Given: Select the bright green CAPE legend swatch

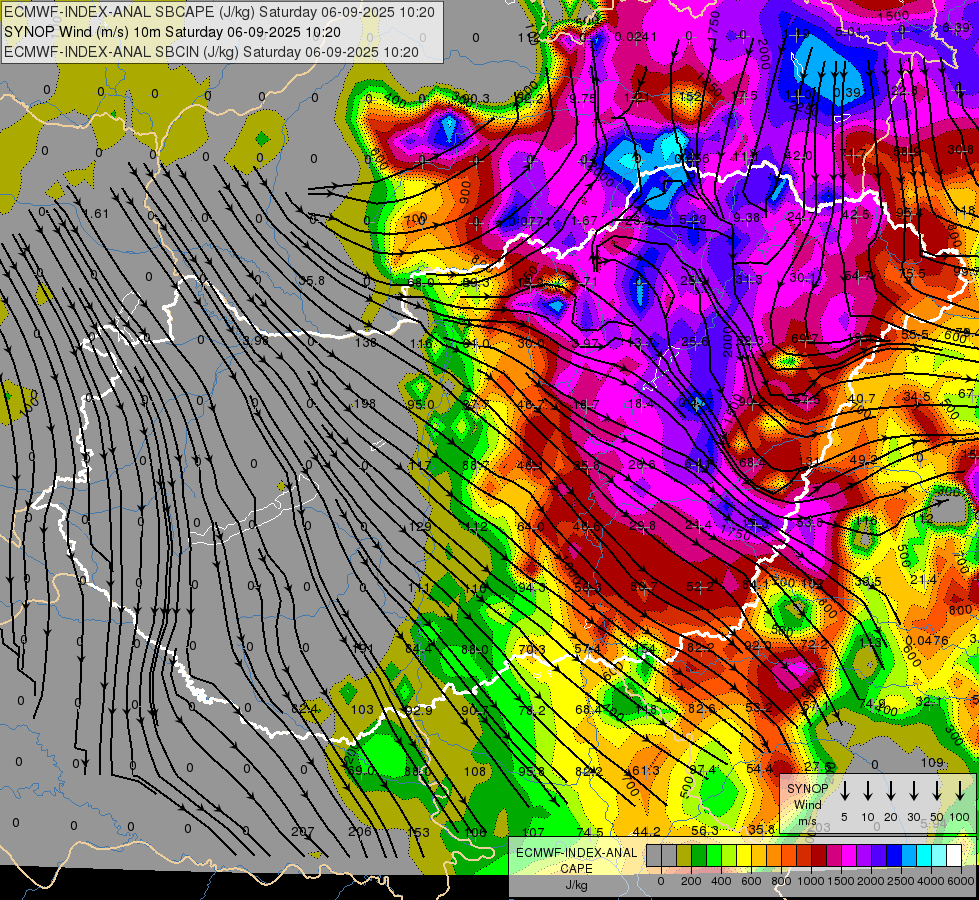Looking at the screenshot, I should [714, 855].
